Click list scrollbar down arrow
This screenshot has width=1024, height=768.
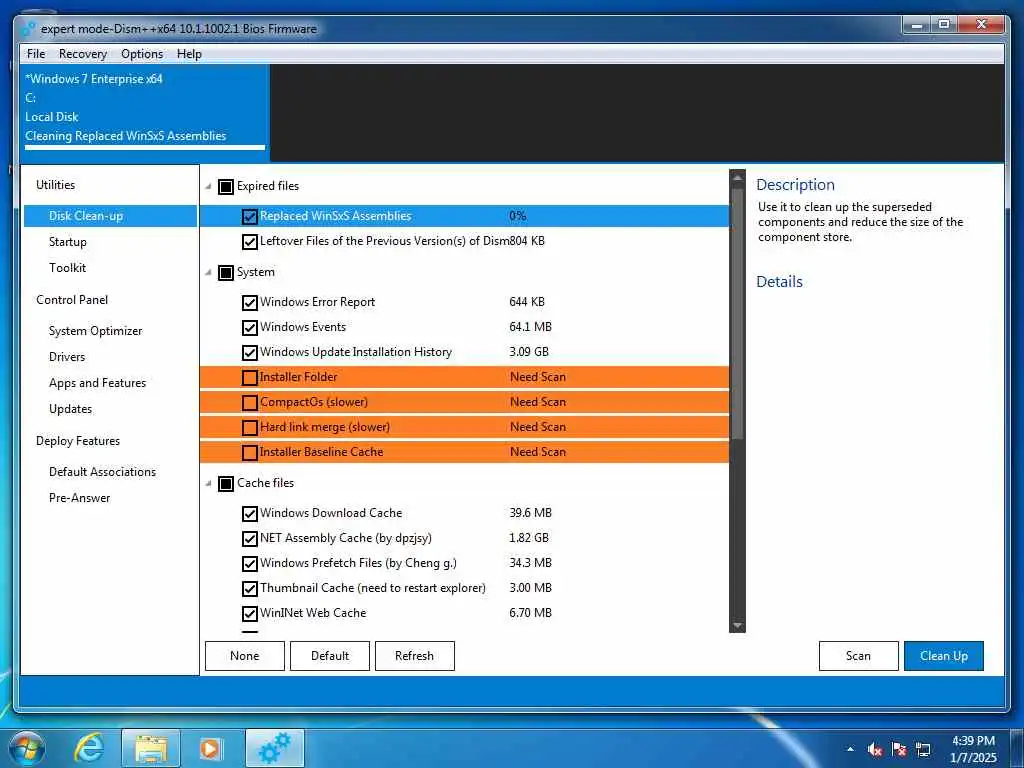point(737,626)
